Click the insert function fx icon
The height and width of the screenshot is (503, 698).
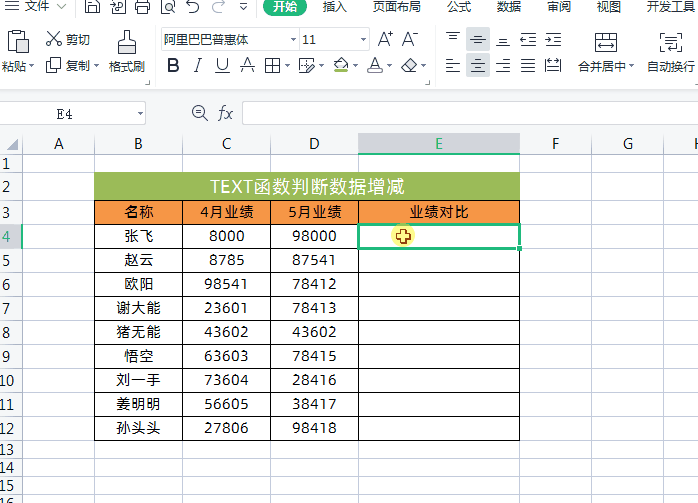coord(226,114)
